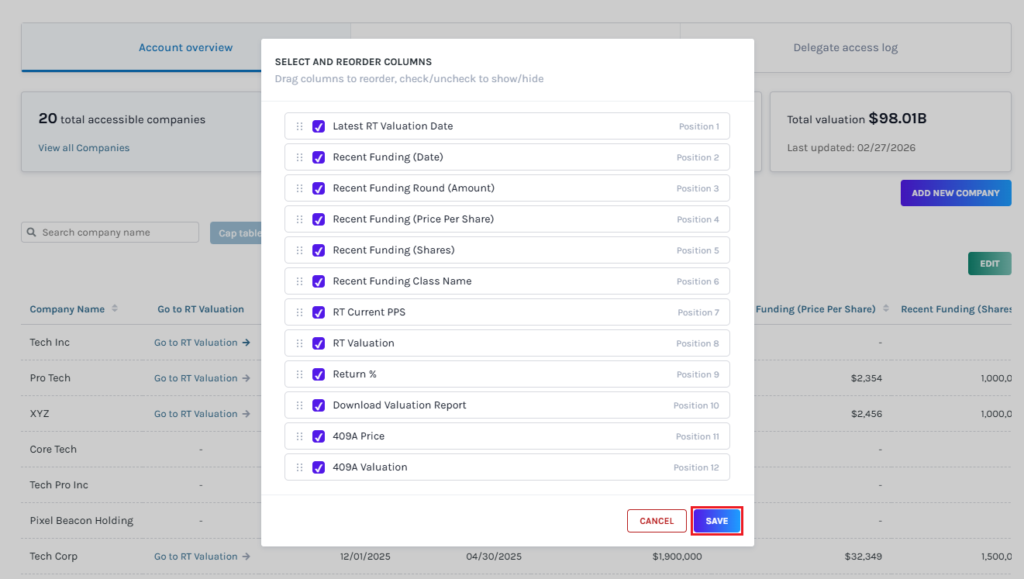Save the column selection

pos(716,521)
